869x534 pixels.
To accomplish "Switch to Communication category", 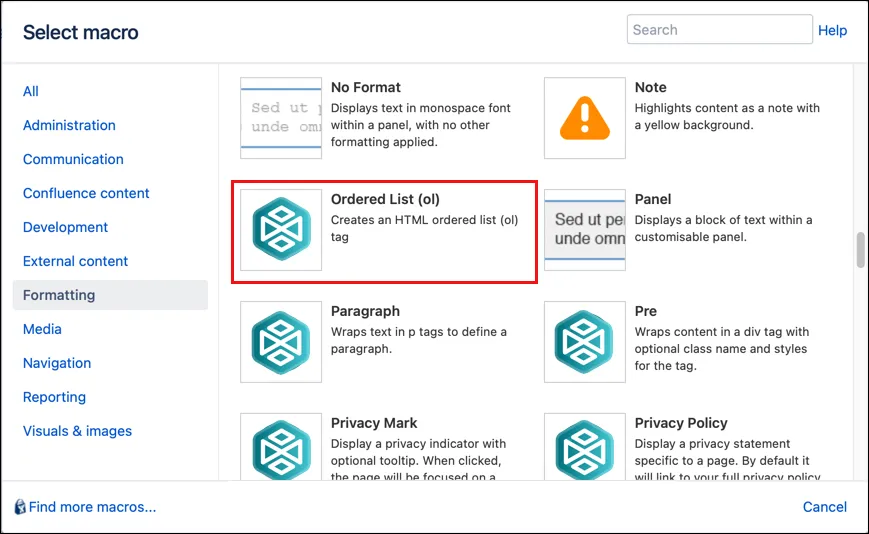I will coord(73,159).
